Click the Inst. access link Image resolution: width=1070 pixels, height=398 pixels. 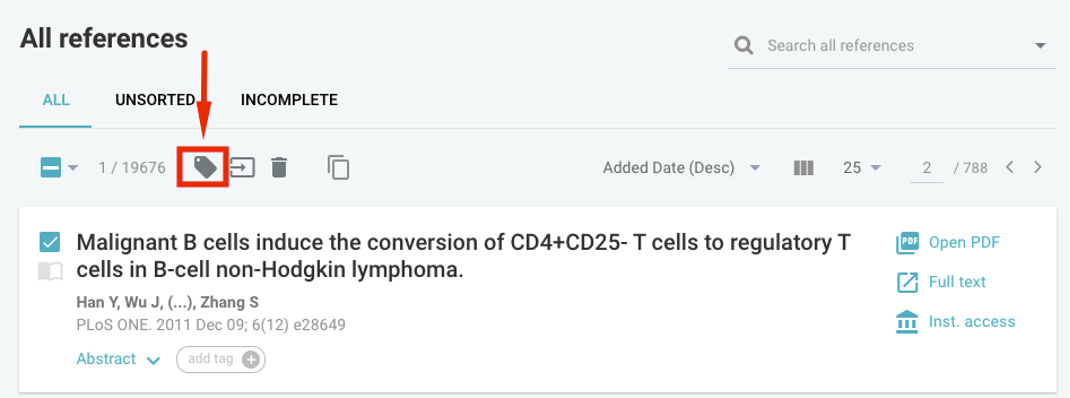pos(955,322)
